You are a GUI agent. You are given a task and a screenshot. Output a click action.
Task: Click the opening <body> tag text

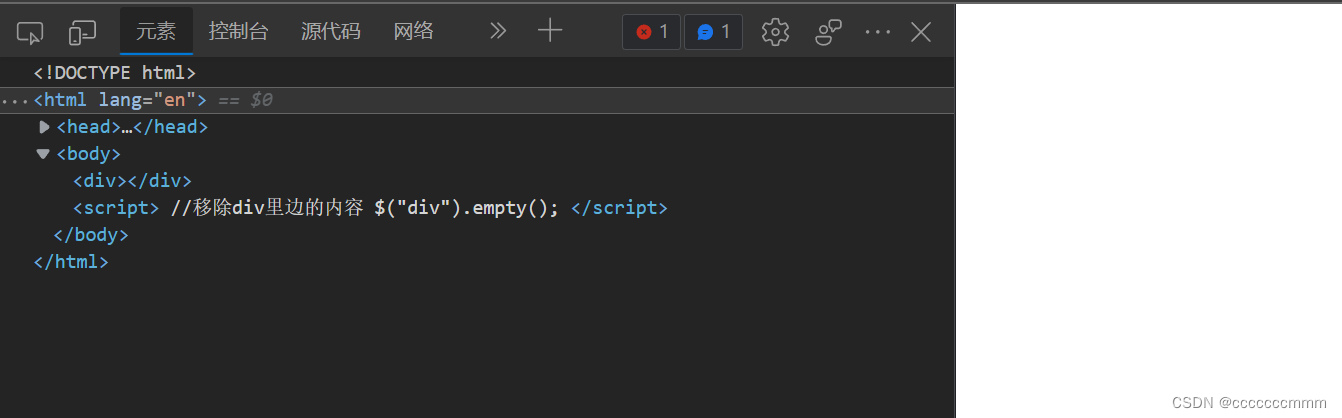pos(88,154)
